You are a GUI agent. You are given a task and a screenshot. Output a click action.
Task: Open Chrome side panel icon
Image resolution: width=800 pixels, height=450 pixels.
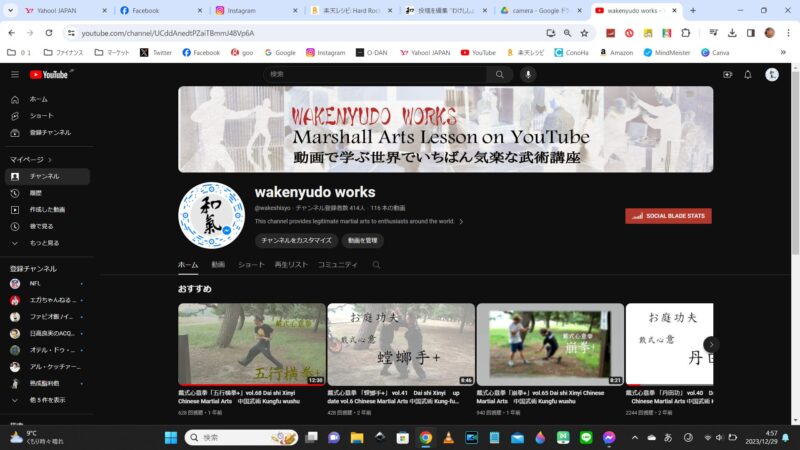coord(751,33)
